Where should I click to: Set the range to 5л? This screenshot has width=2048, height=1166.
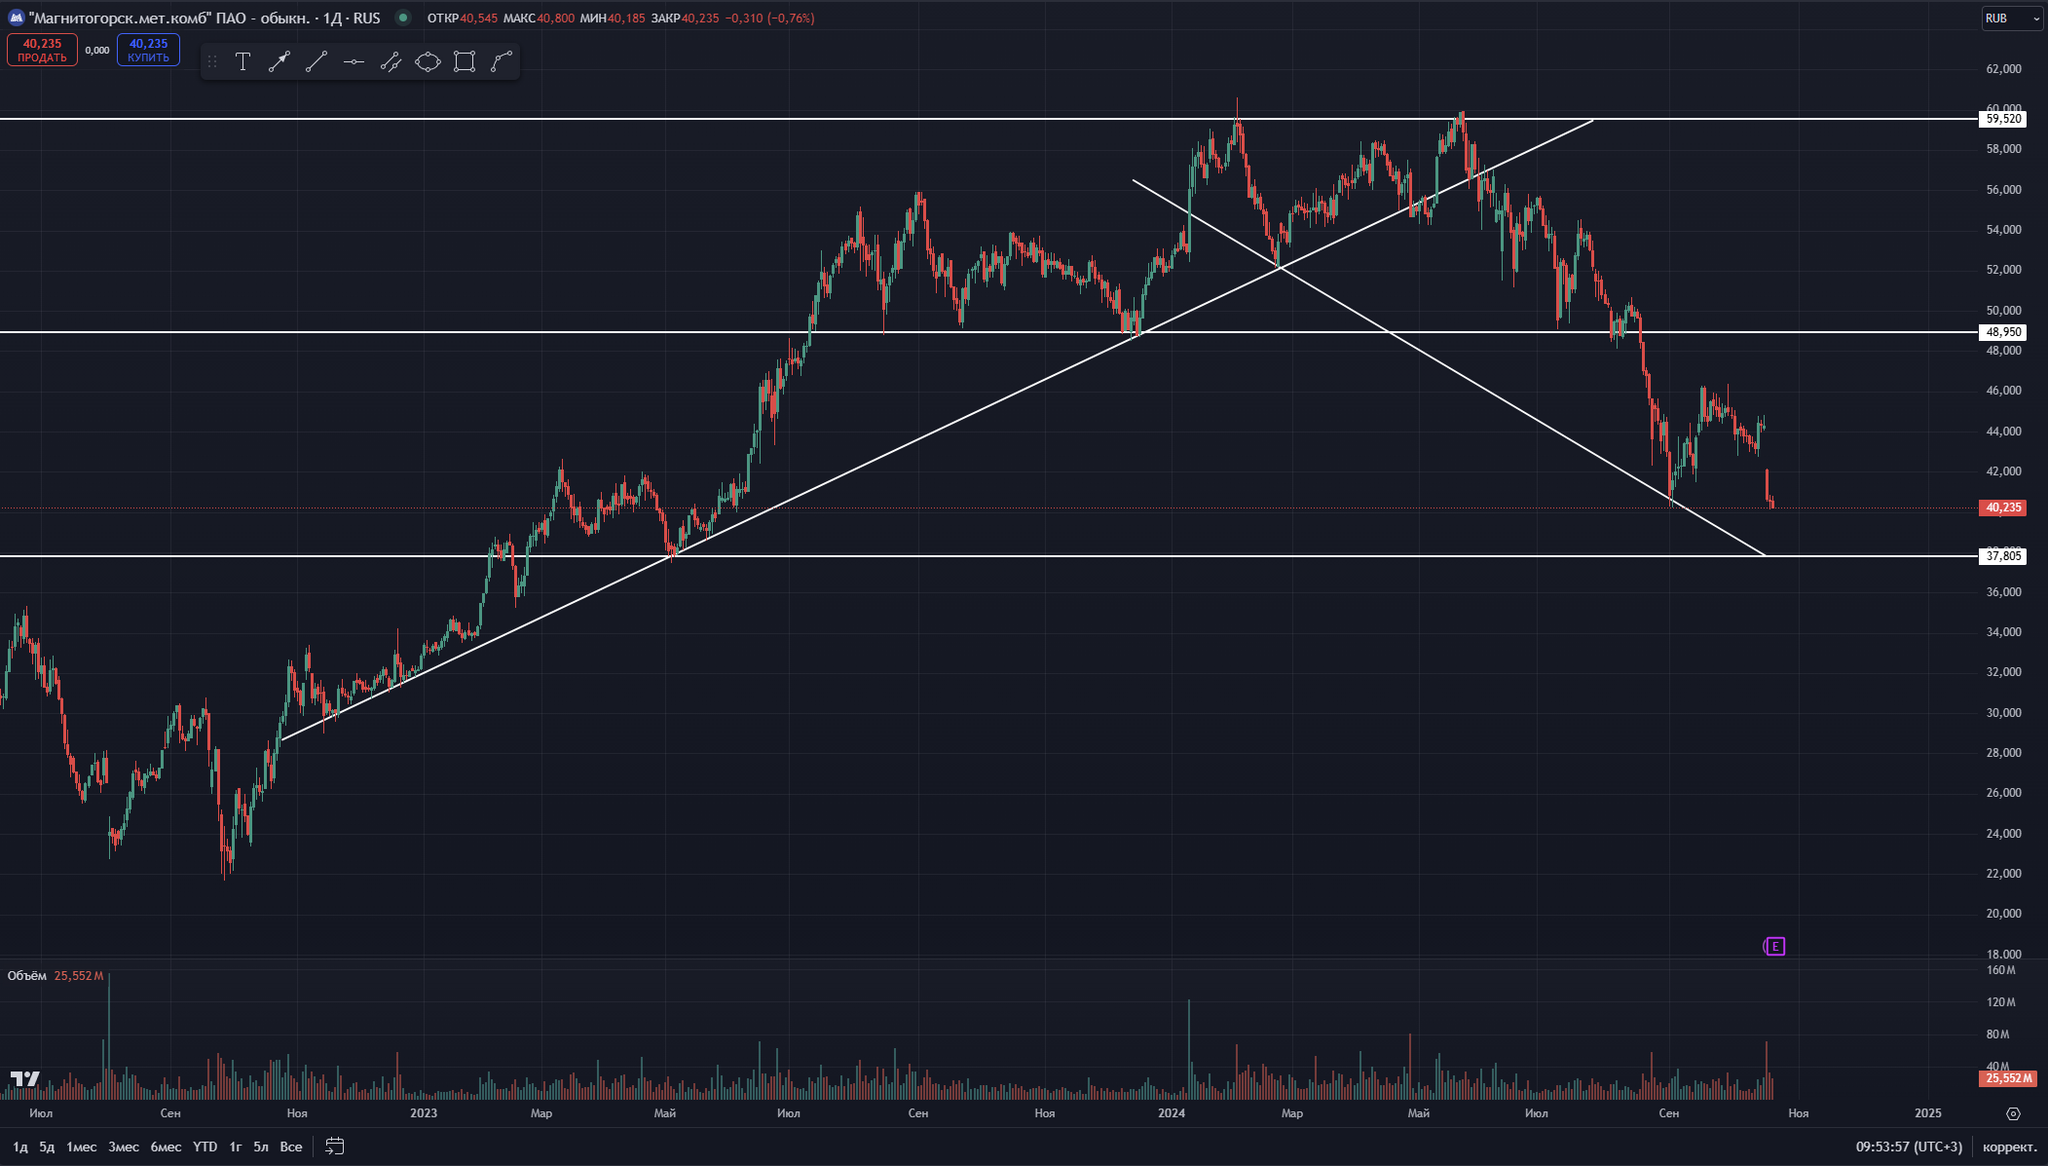click(261, 1146)
